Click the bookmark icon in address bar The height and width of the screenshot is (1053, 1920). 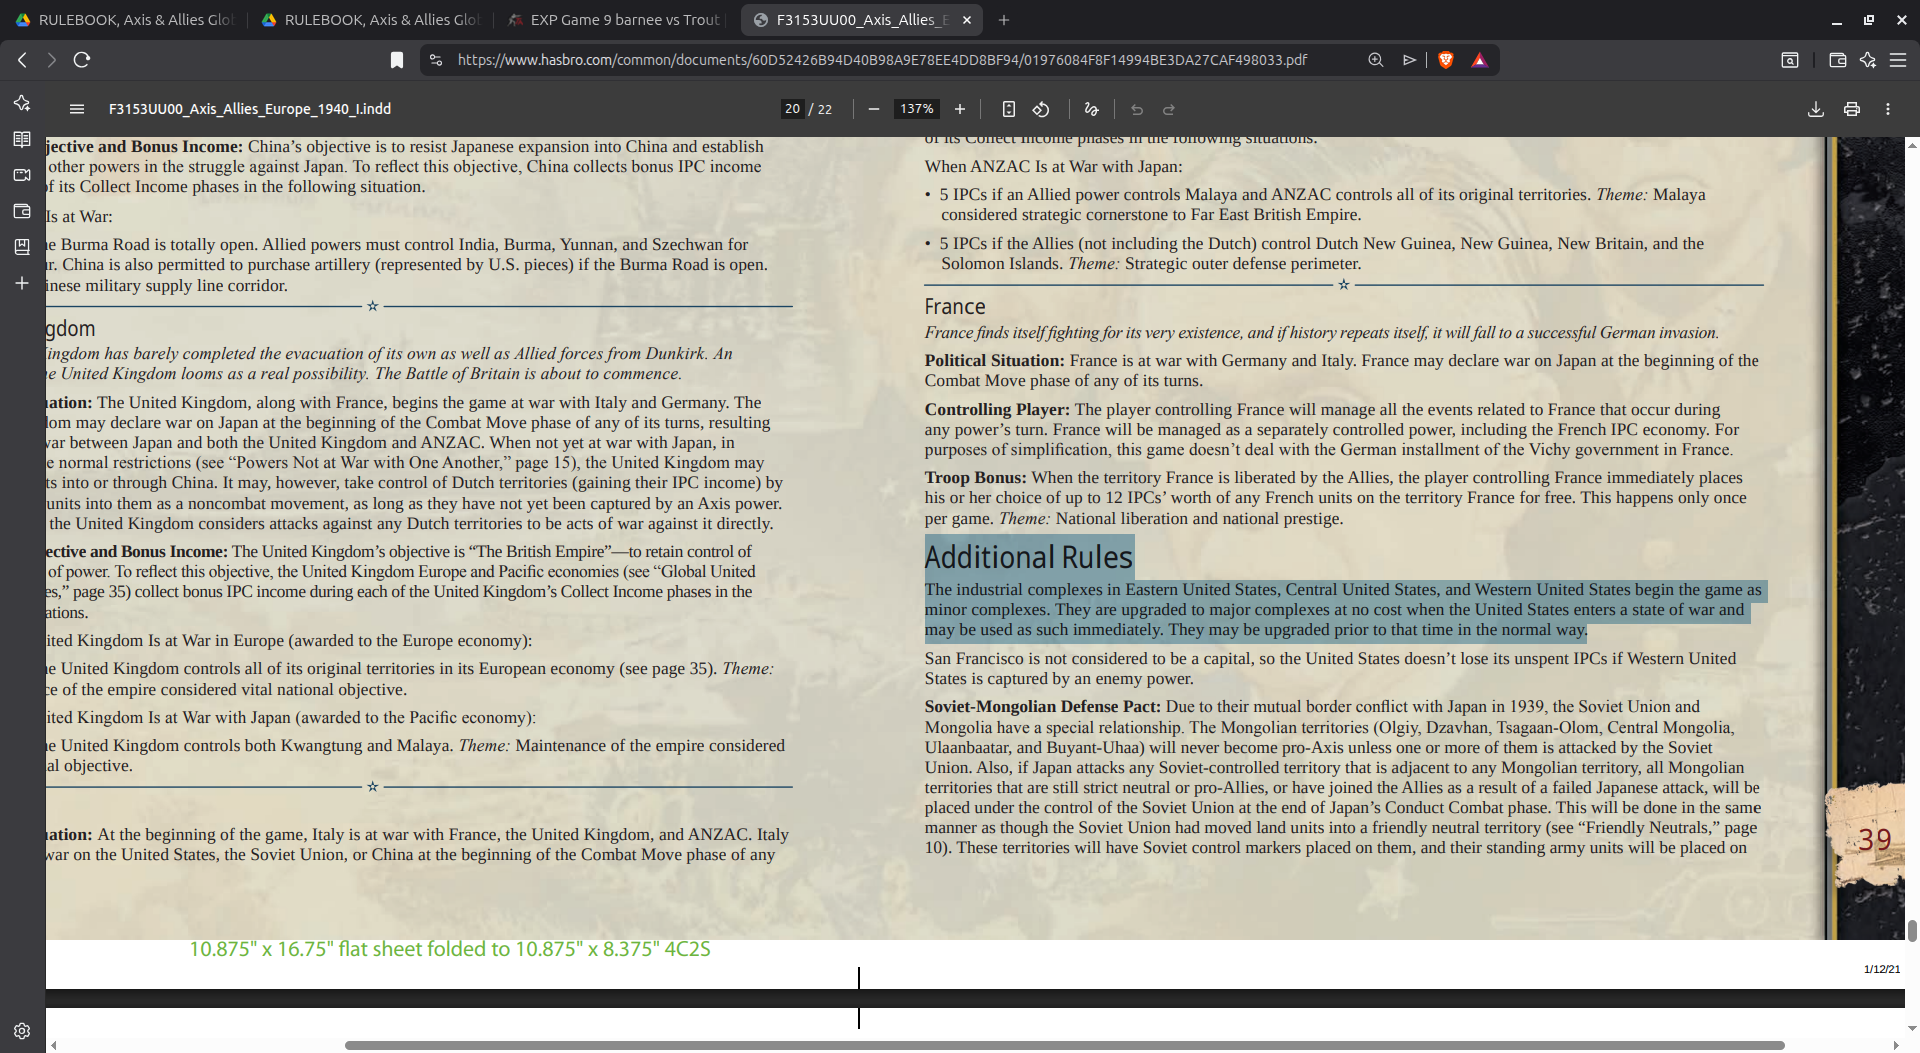(x=396, y=60)
